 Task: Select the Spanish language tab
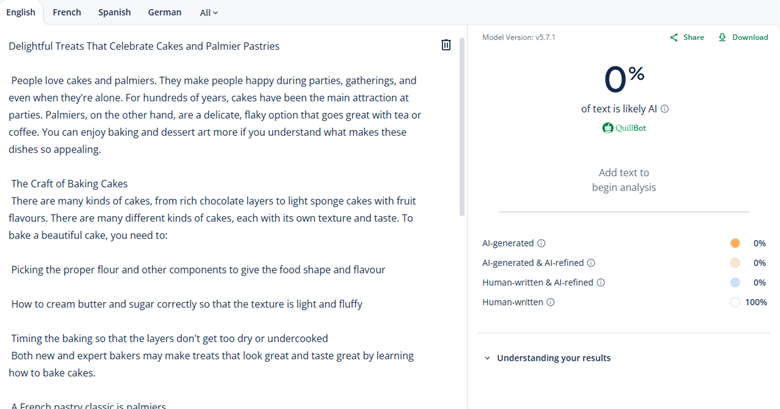tap(114, 13)
